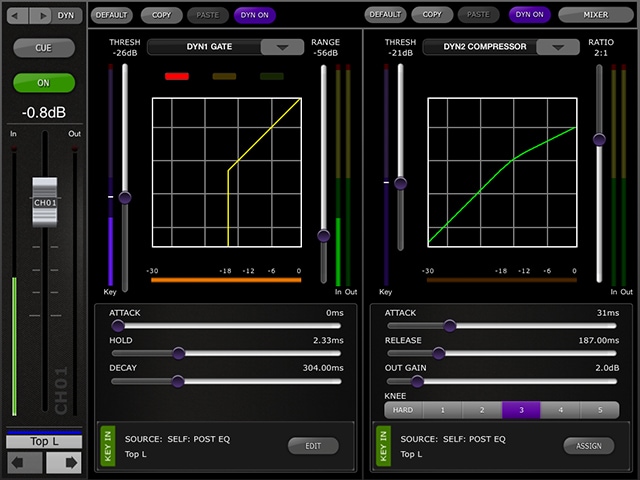Select the HARD knee option

point(403,410)
